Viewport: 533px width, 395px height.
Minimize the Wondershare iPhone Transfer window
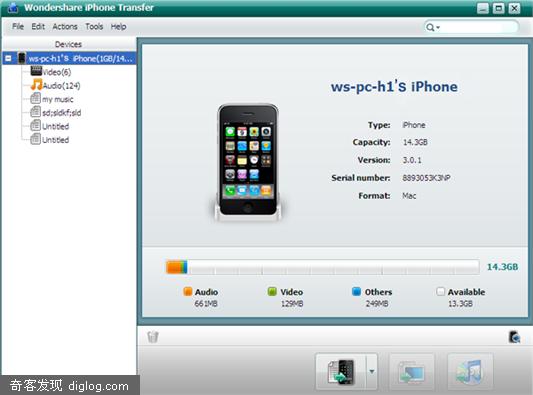(483, 8)
